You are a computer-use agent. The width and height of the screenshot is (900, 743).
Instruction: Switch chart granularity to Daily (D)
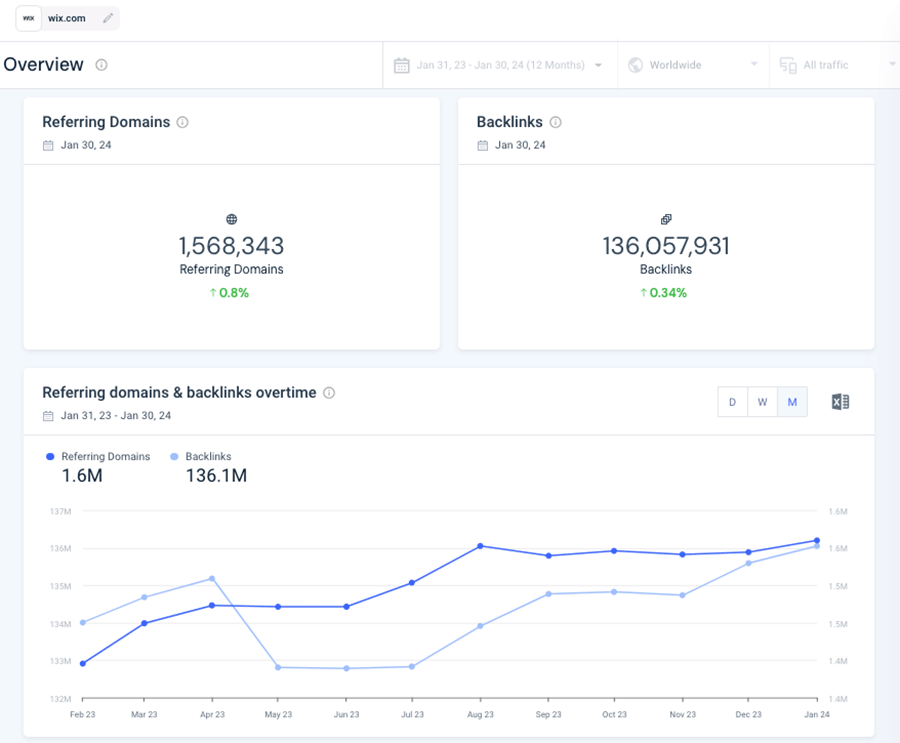tap(732, 402)
